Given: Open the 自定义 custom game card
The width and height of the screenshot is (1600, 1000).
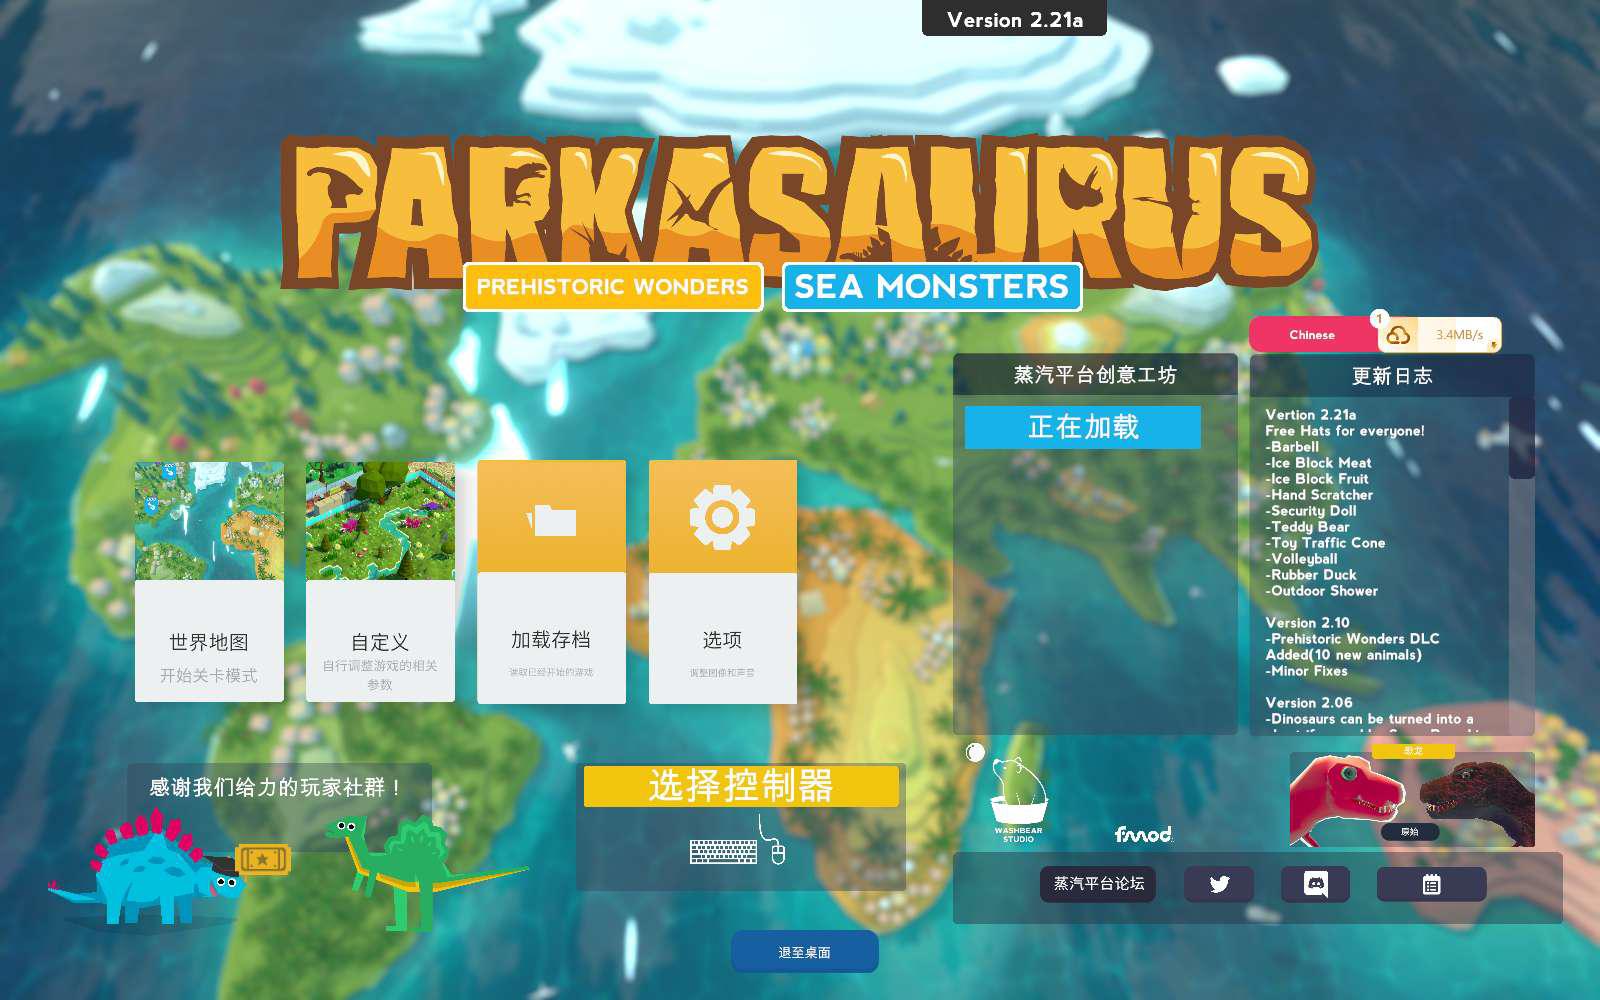Looking at the screenshot, I should click(x=380, y=581).
